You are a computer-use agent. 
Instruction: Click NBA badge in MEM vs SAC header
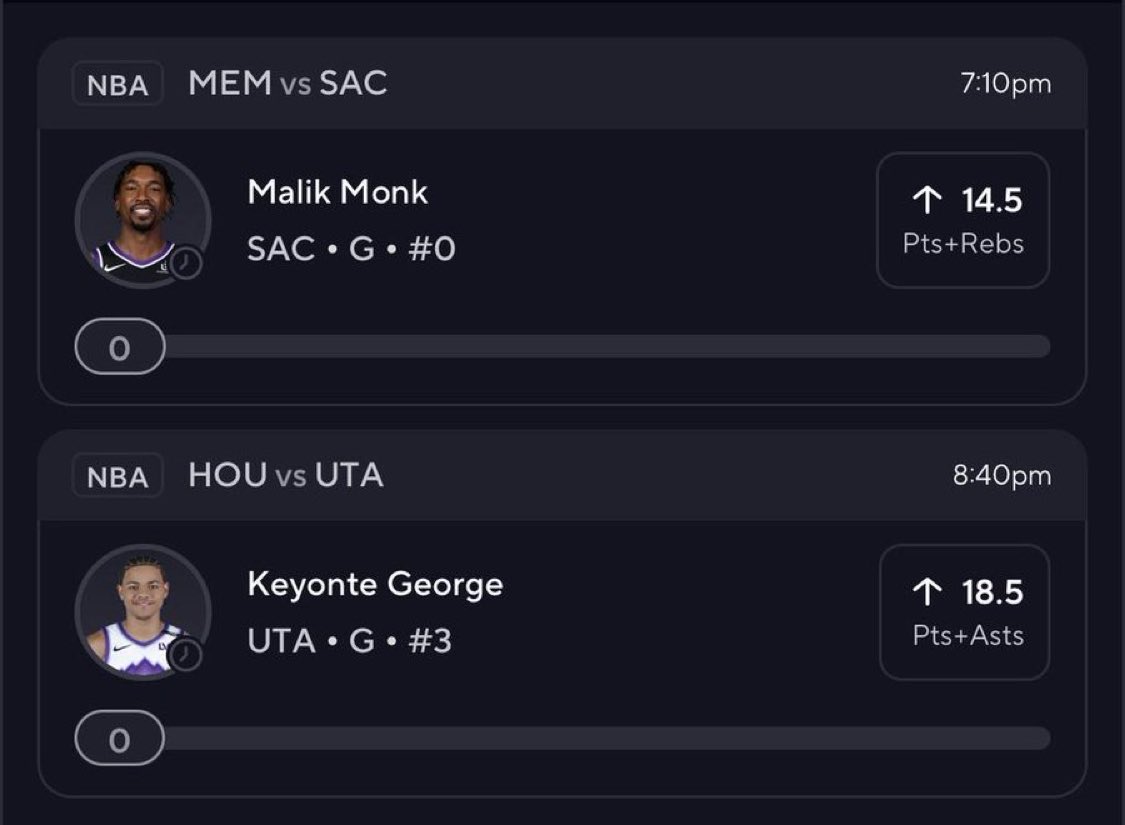pos(117,85)
